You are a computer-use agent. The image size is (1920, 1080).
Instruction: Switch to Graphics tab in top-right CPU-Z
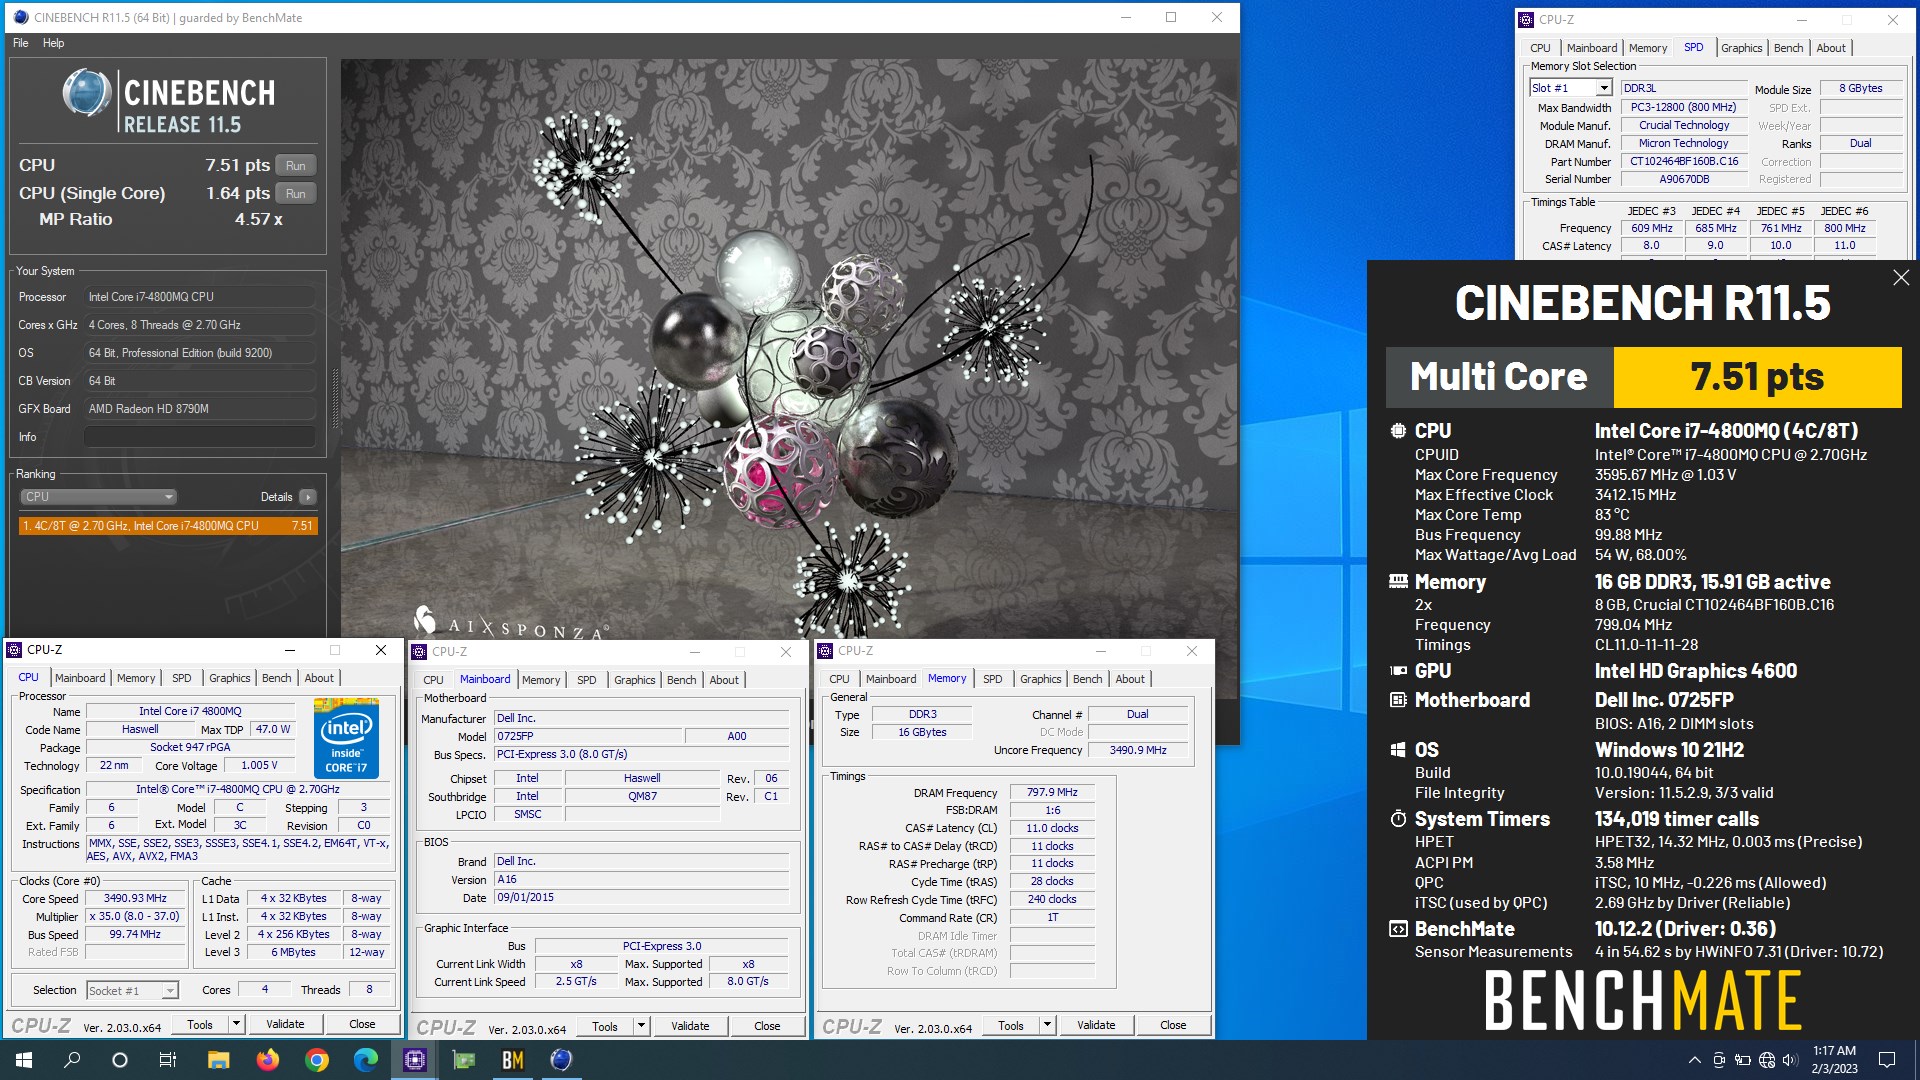click(x=1741, y=48)
